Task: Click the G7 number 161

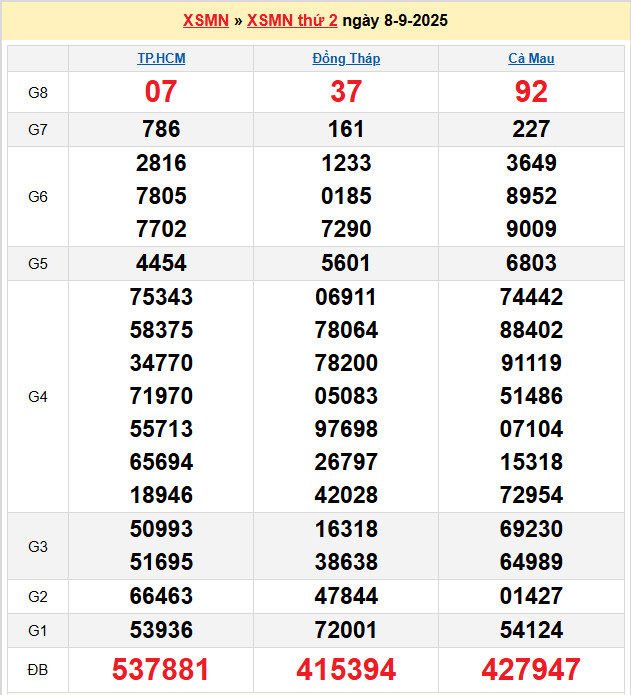Action: point(346,129)
